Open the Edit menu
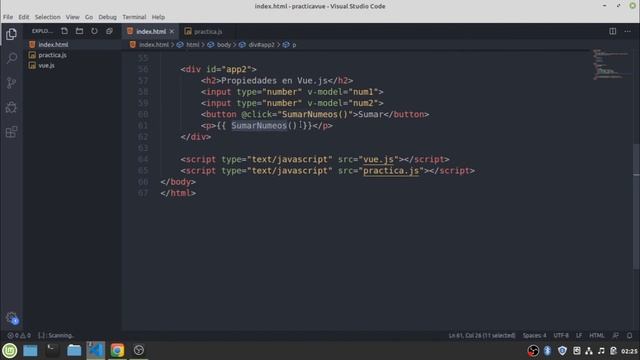The width and height of the screenshot is (640, 360). pos(24,17)
